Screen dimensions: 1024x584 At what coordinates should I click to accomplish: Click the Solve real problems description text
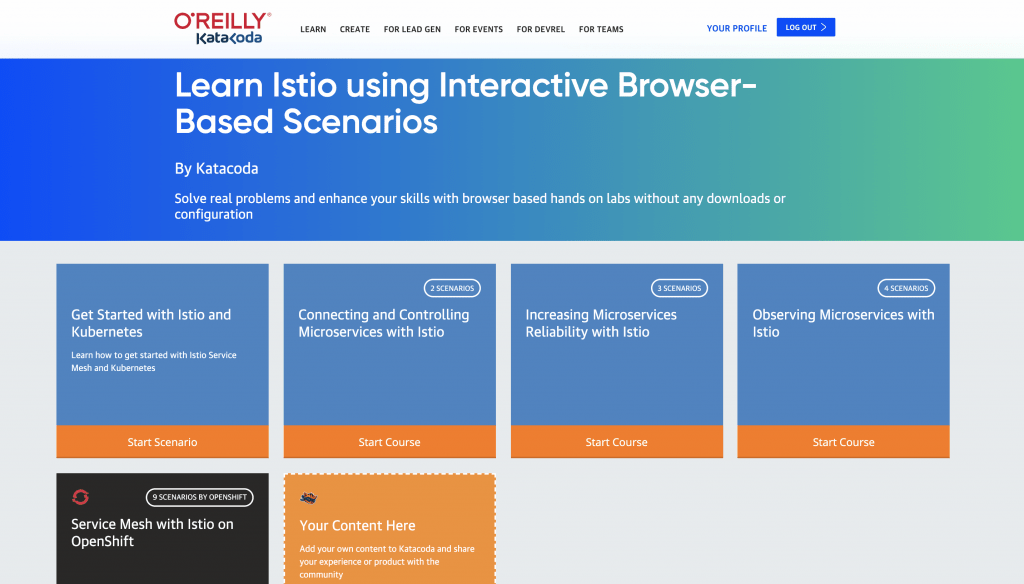(x=480, y=206)
